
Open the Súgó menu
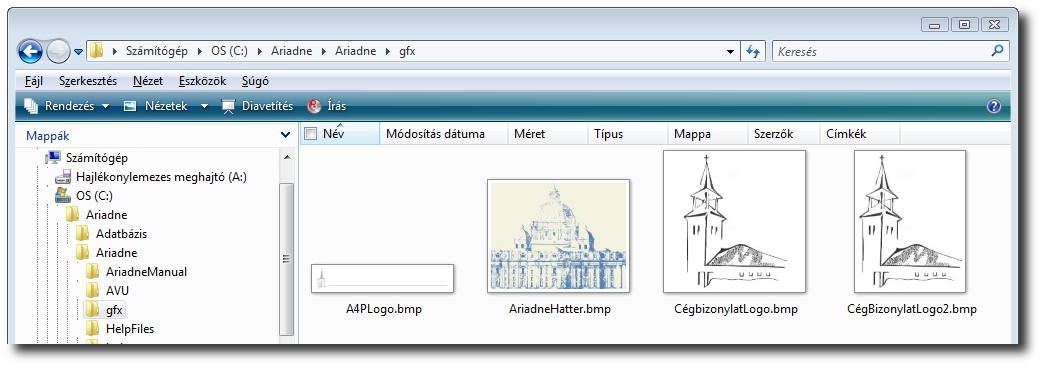(255, 81)
